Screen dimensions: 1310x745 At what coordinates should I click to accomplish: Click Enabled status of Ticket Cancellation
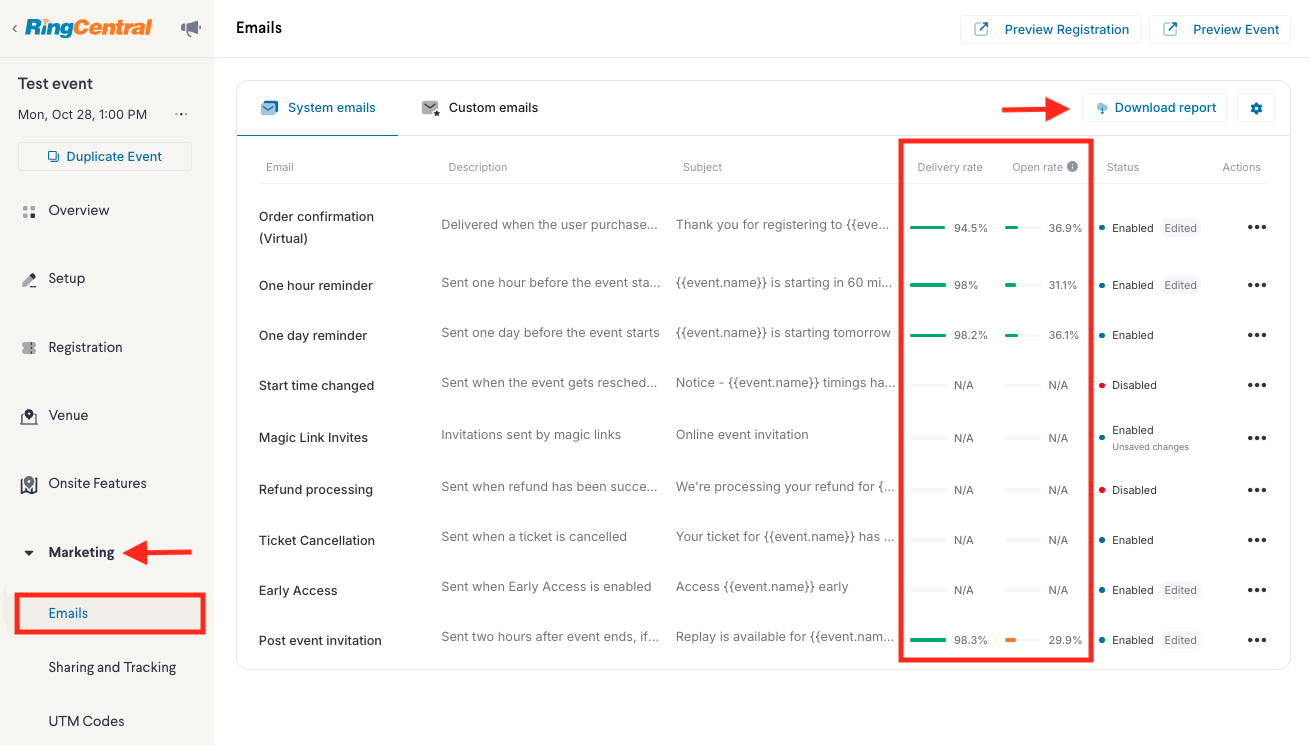pyautogui.click(x=1133, y=540)
